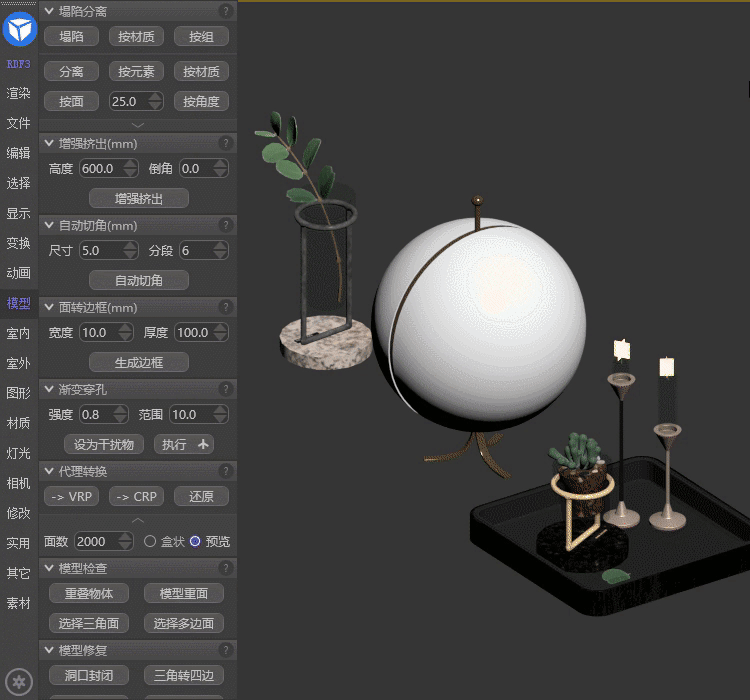Convert to CRP proxy button
This screenshot has height=700, width=750.
(136, 496)
